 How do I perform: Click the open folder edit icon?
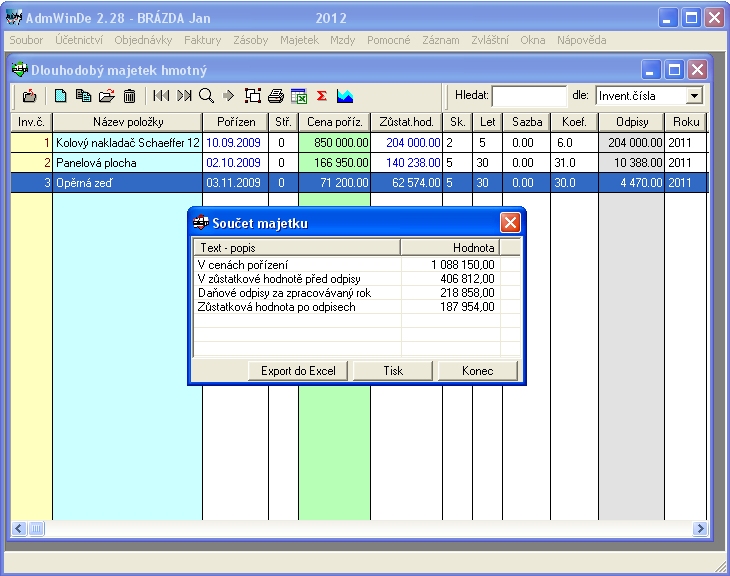tap(107, 96)
